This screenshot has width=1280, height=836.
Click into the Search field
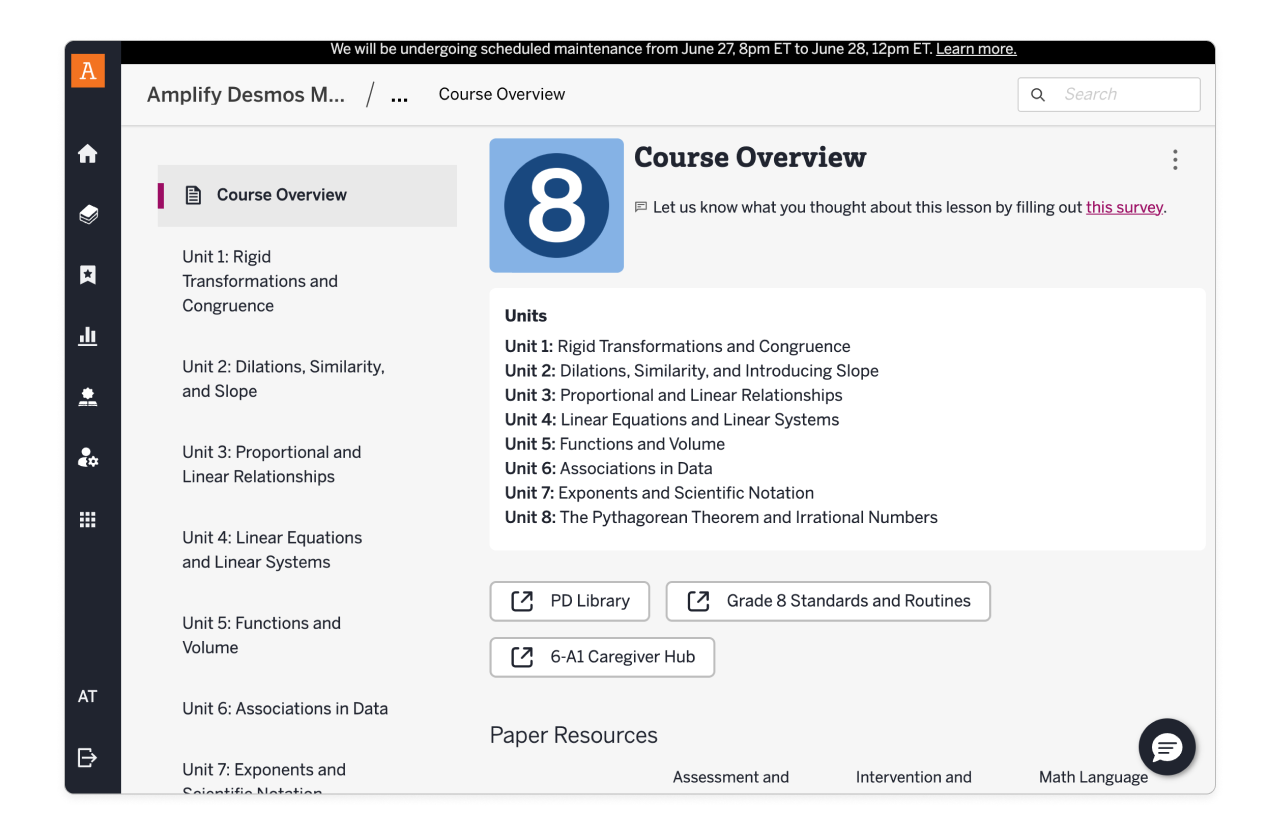click(x=1124, y=94)
